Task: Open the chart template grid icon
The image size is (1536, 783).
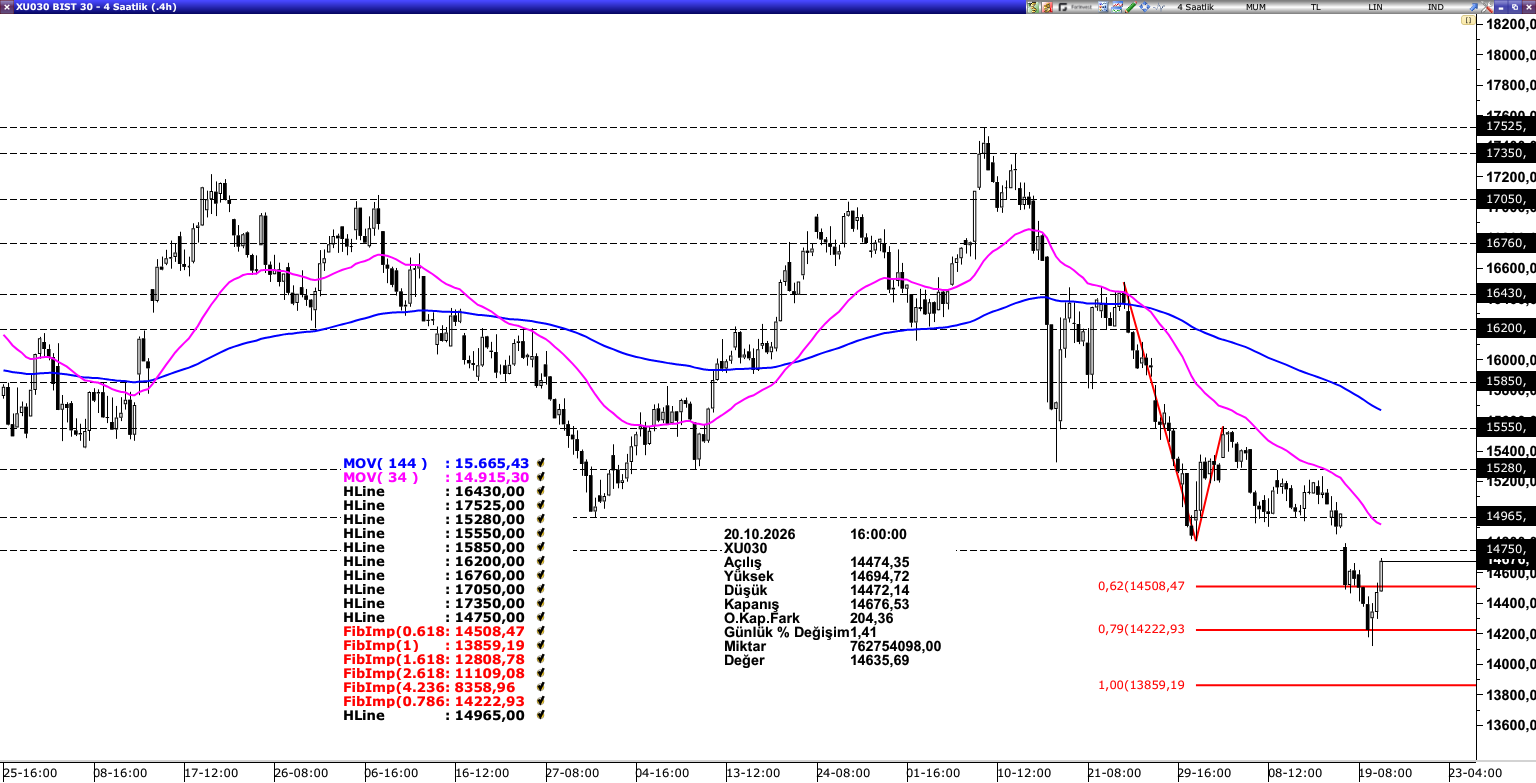Action: pos(1101,7)
